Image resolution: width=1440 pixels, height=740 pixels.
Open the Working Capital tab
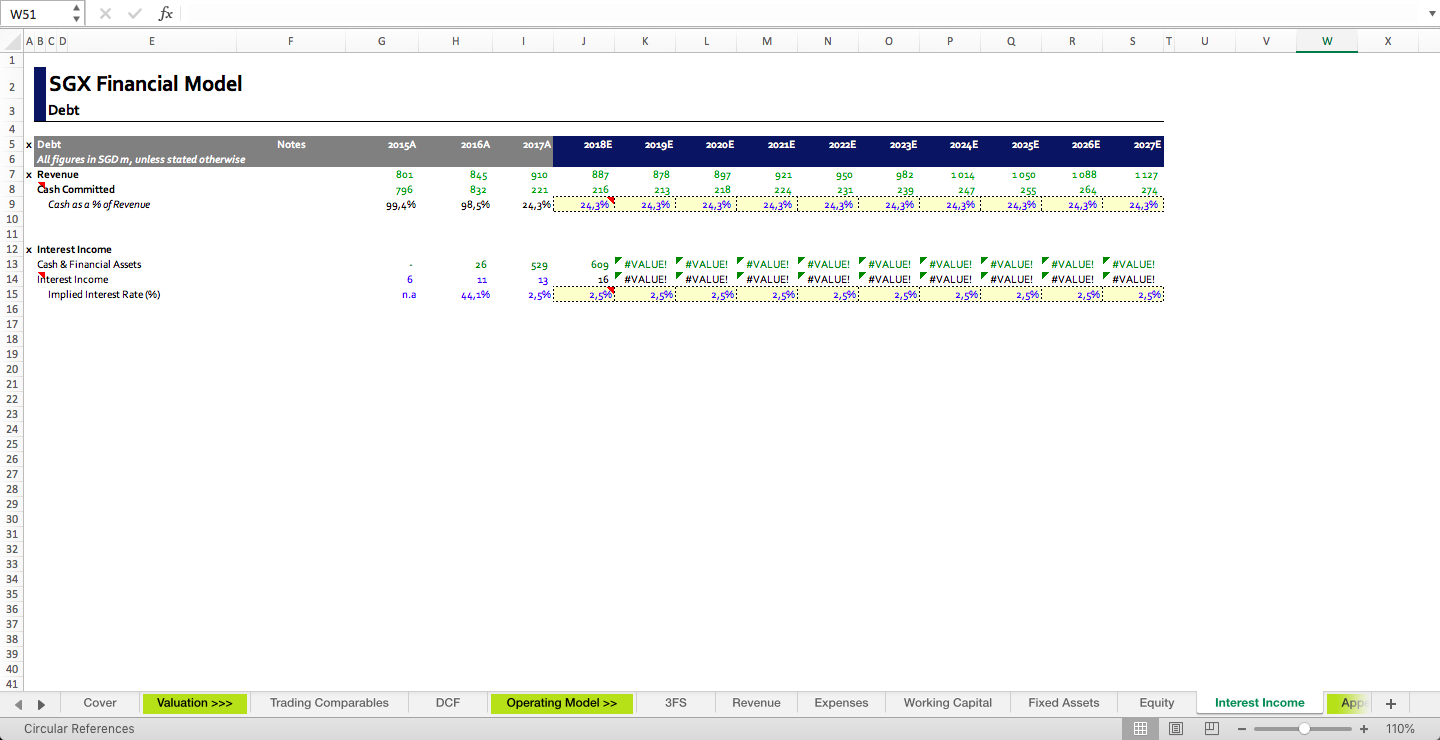tap(947, 703)
